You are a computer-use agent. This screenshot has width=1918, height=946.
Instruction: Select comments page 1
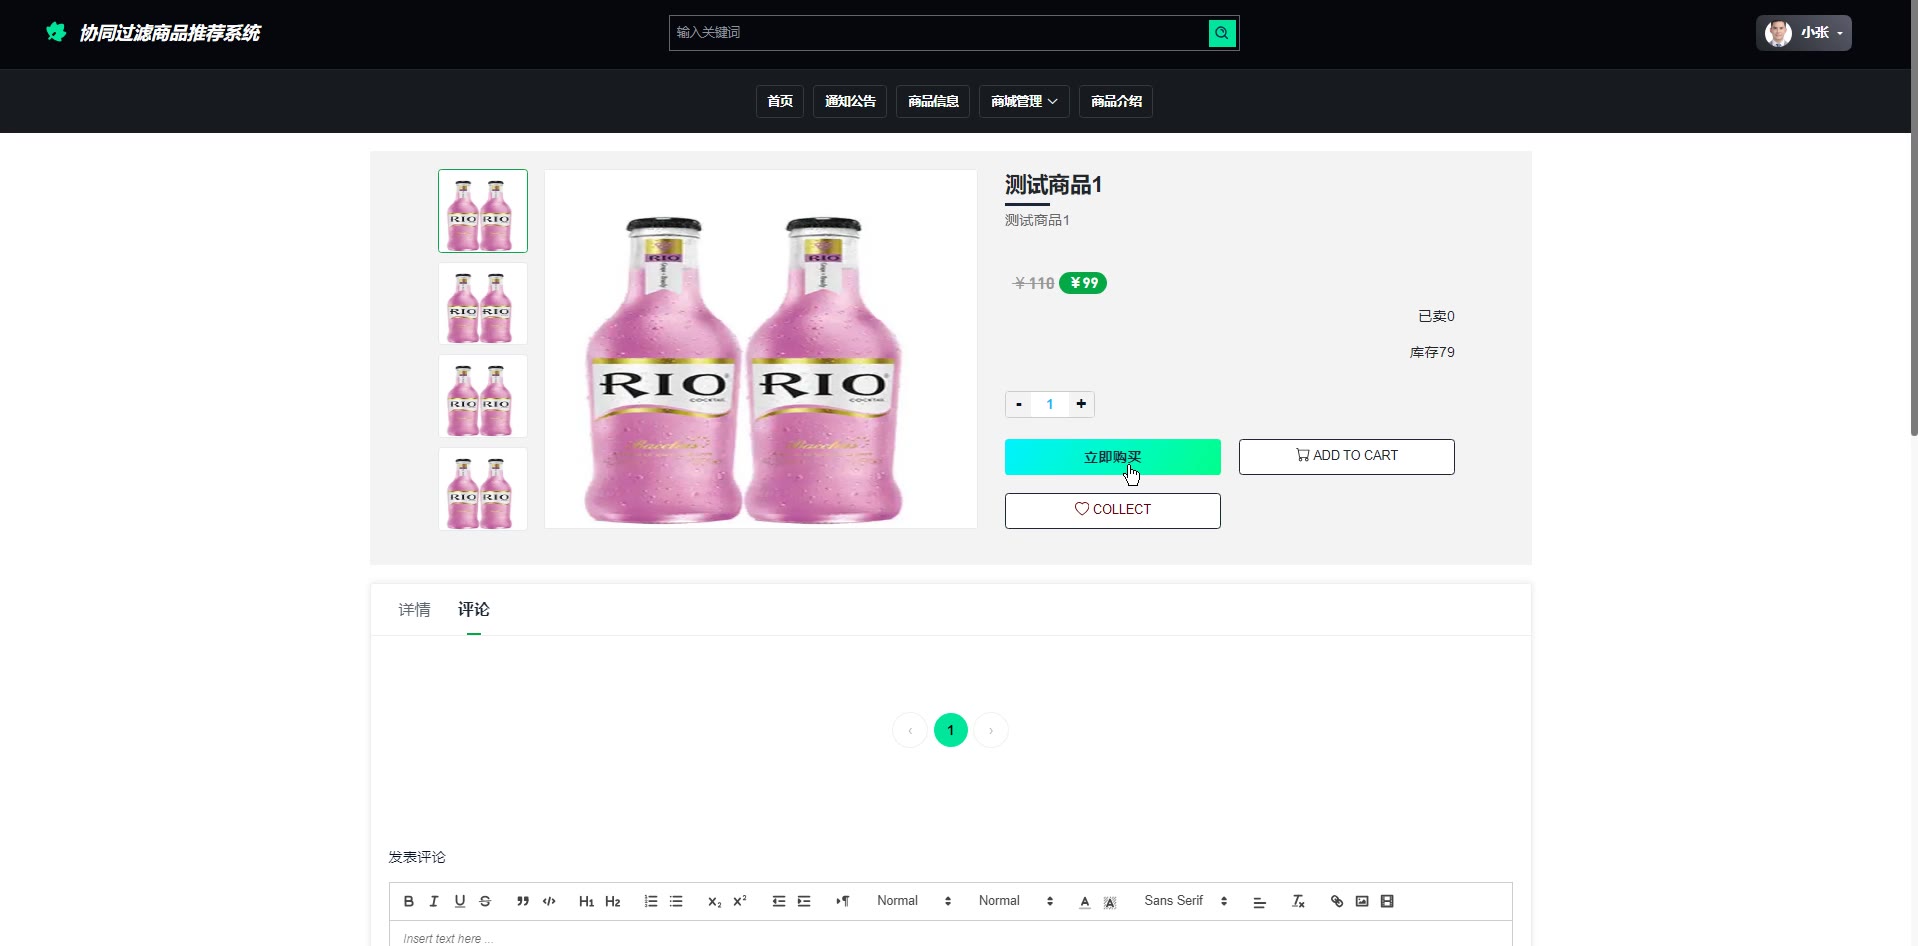click(951, 730)
